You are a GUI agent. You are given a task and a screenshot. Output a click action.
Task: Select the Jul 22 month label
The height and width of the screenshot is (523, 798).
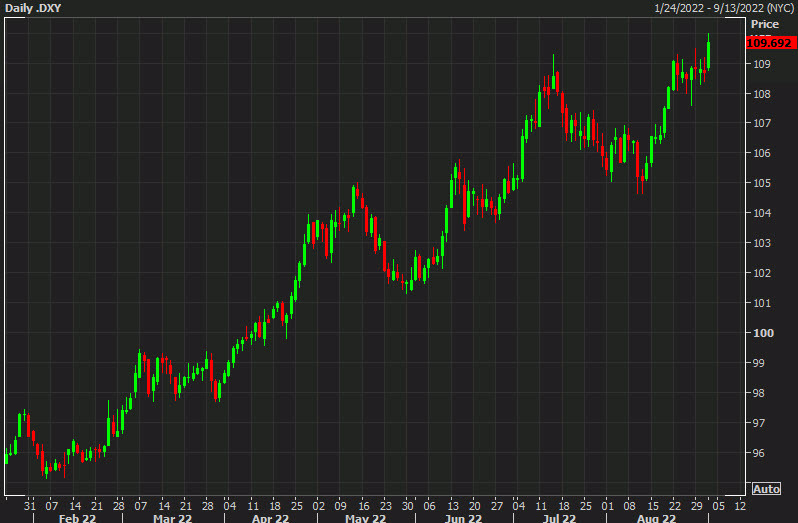coord(560,518)
